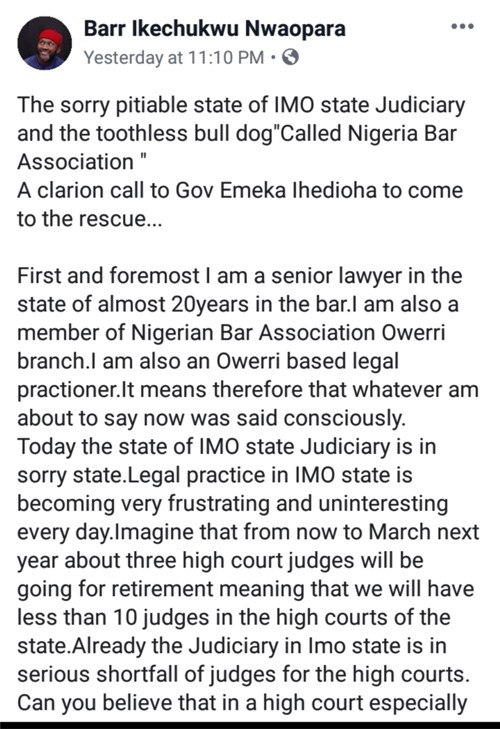Click the line becoming very frustrating and uninteresting
The height and width of the screenshot is (729, 500).
(233, 504)
